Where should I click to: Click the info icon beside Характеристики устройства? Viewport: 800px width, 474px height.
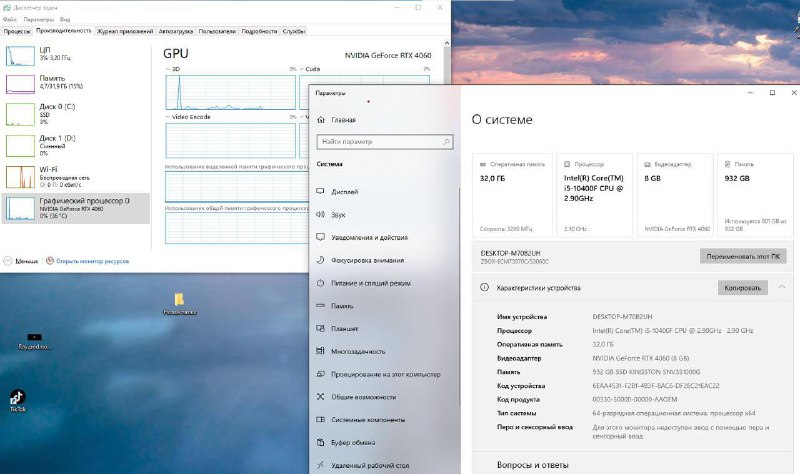(484, 287)
